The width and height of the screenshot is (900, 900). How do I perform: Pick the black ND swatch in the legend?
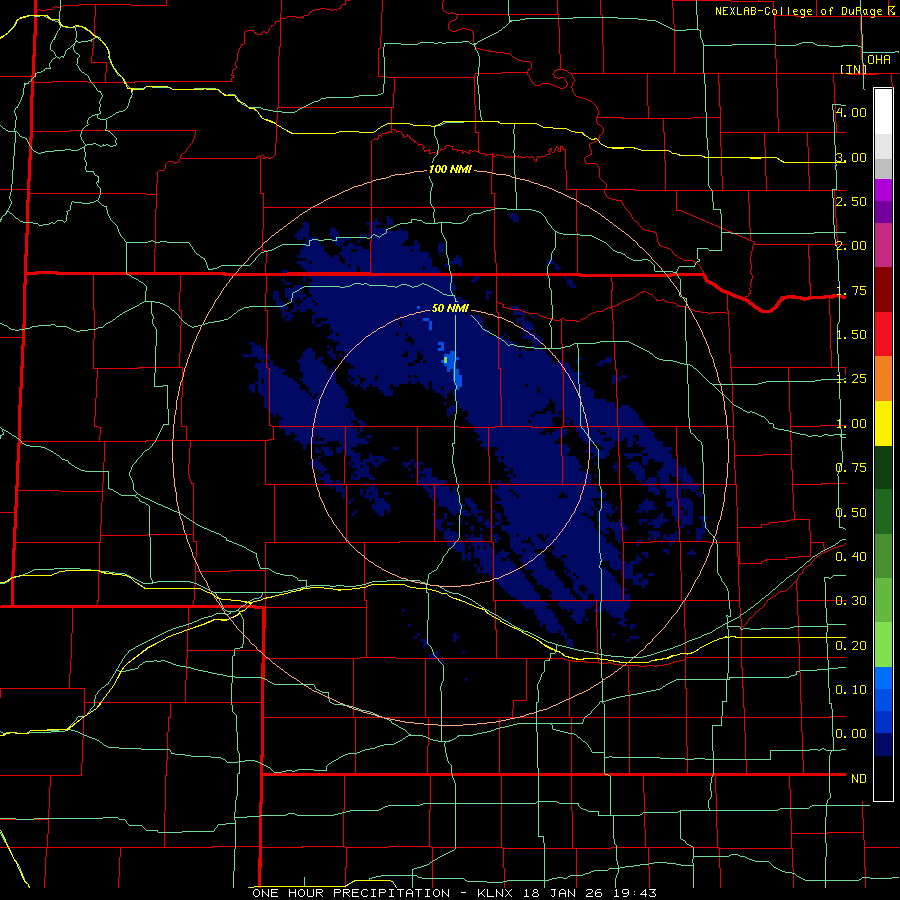click(883, 778)
